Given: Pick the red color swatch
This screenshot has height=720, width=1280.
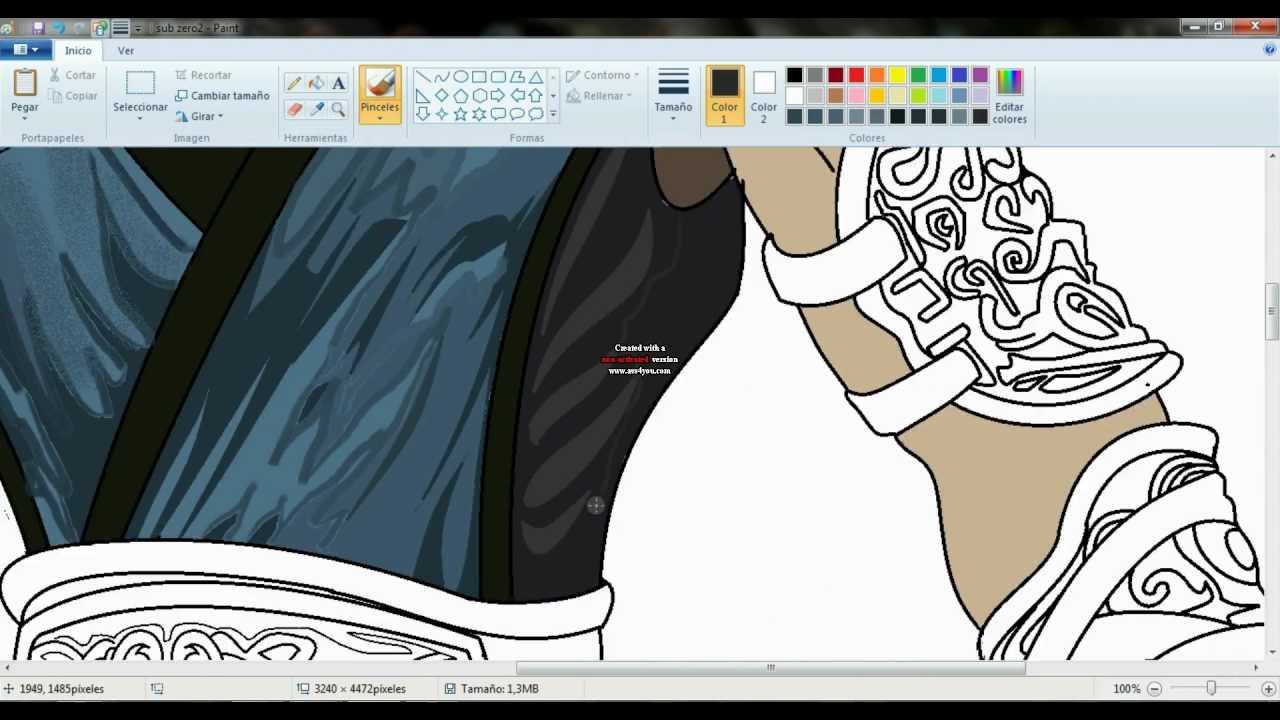Looking at the screenshot, I should tap(856, 75).
